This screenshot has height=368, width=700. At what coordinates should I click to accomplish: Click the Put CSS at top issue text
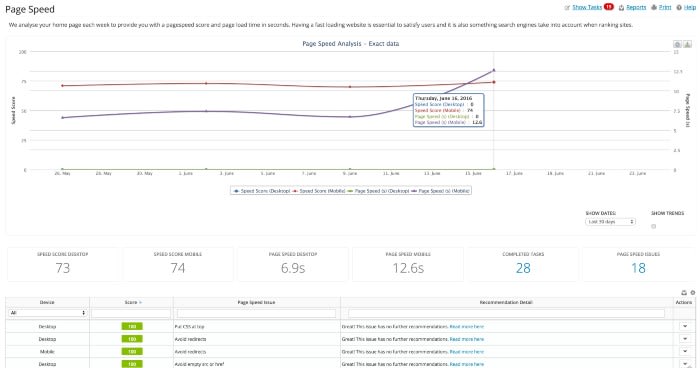coord(189,327)
